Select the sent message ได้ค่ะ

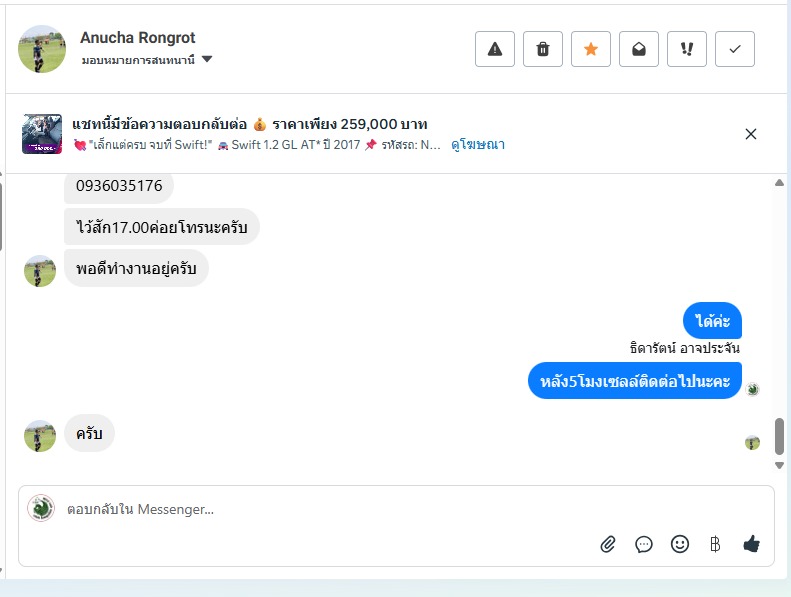pyautogui.click(x=712, y=320)
